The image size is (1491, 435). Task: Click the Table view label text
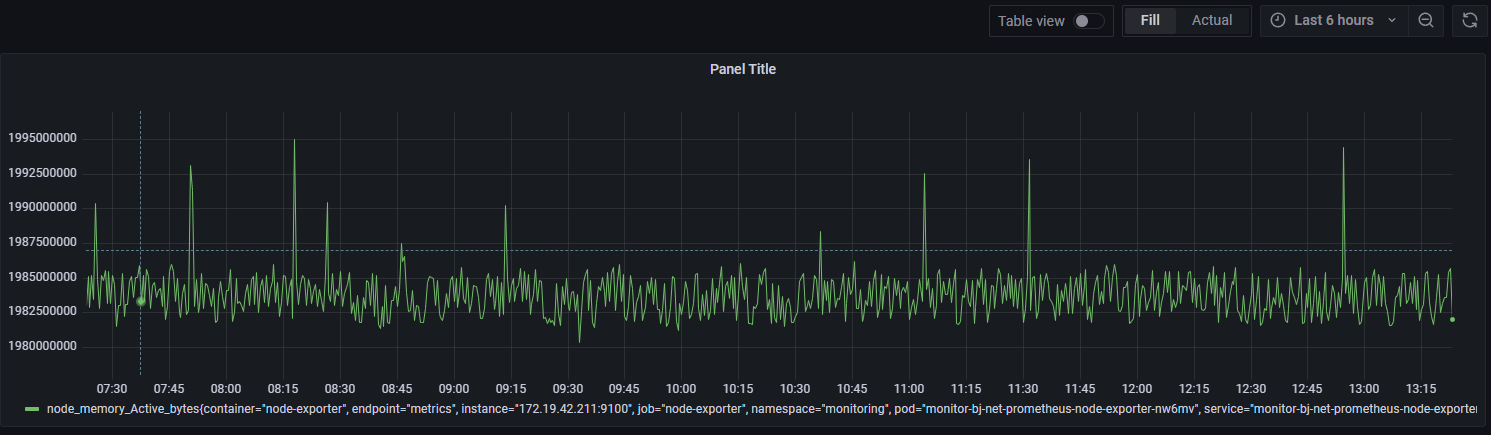(x=1031, y=21)
